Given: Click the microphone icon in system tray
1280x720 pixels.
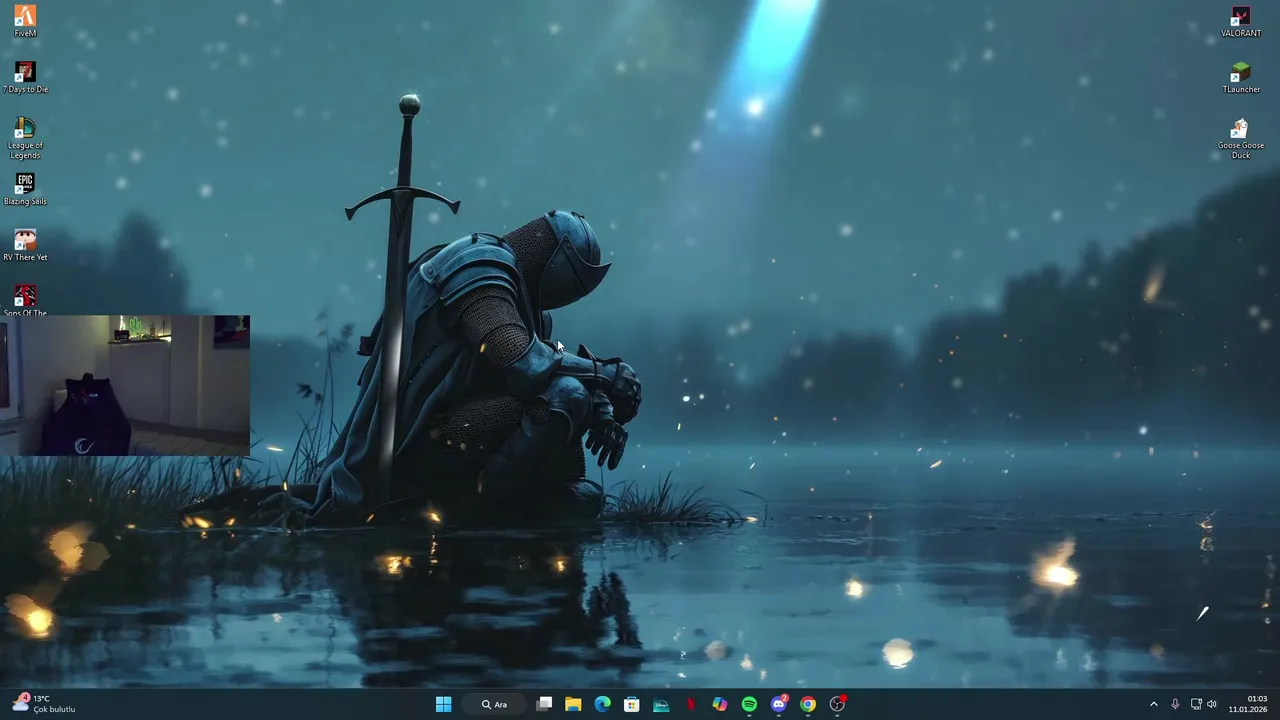Looking at the screenshot, I should [x=1175, y=704].
